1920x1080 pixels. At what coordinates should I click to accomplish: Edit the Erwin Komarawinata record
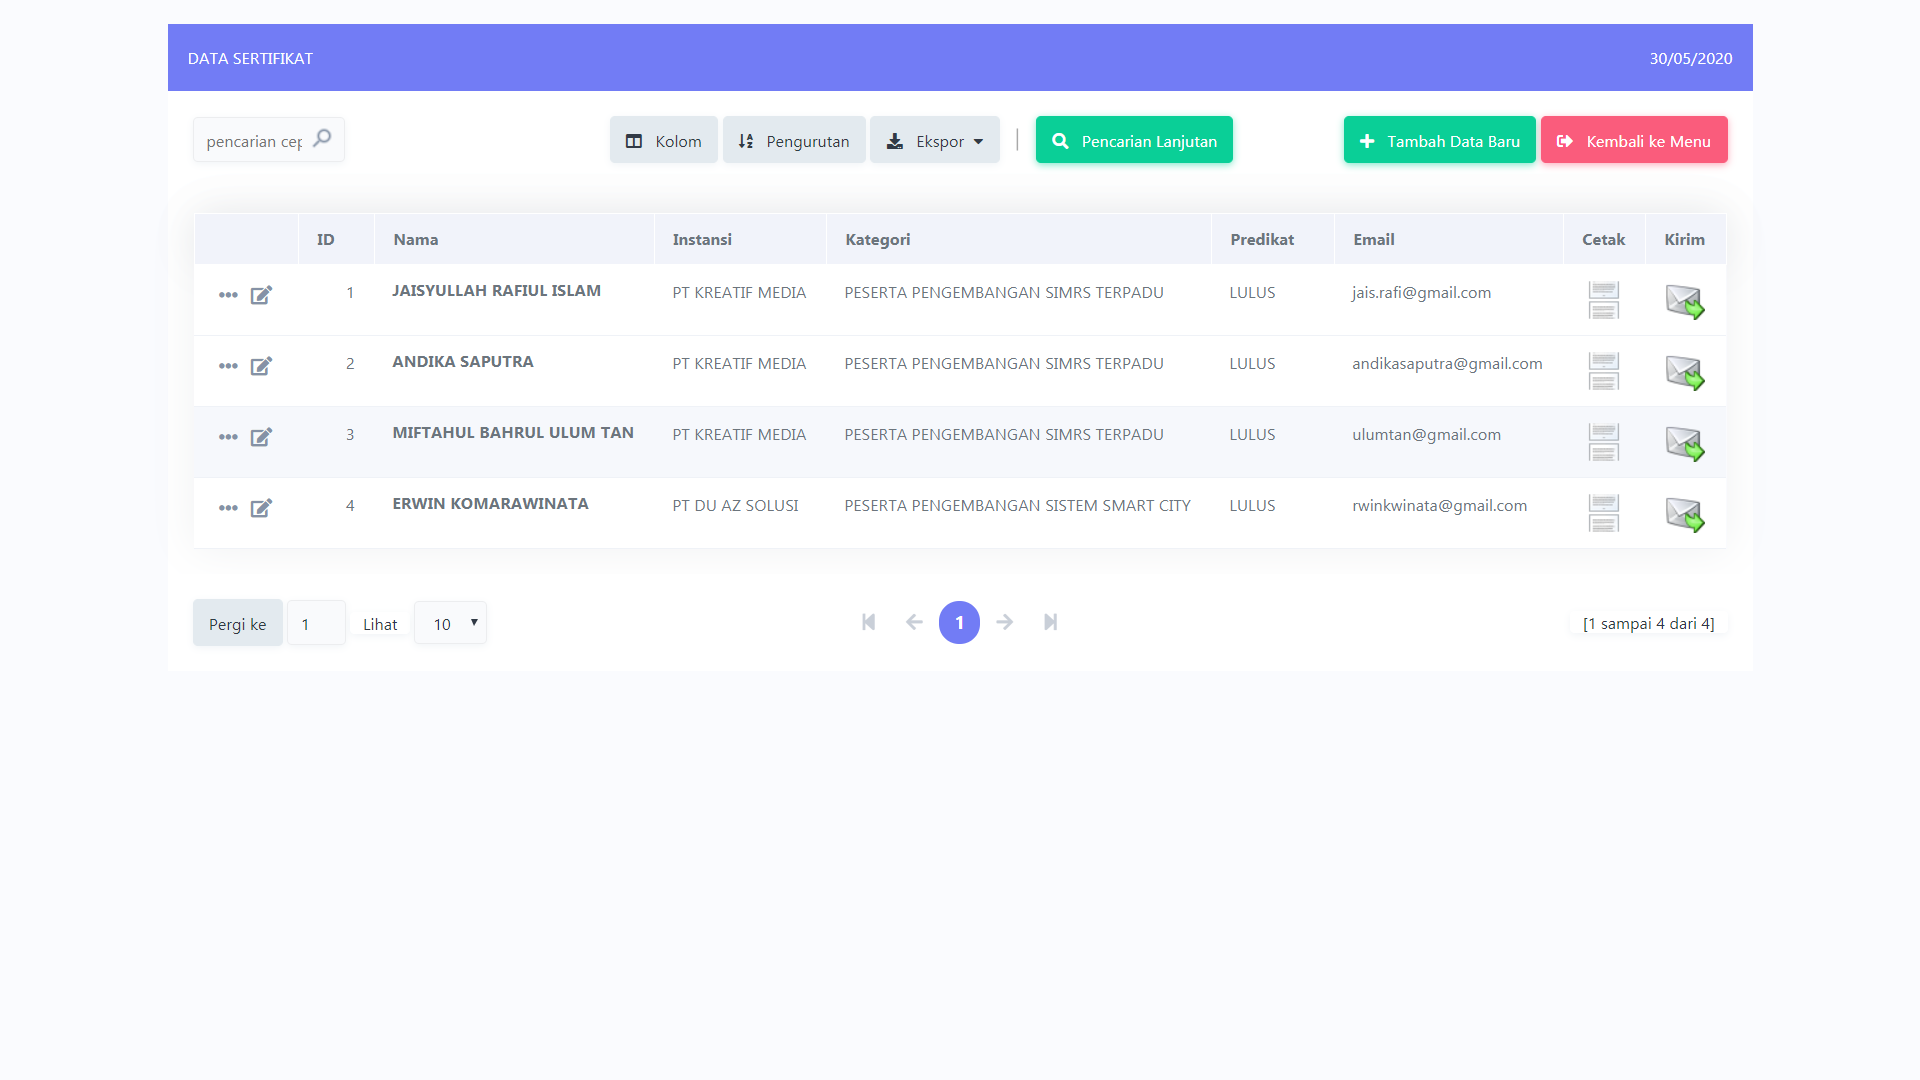coord(261,508)
